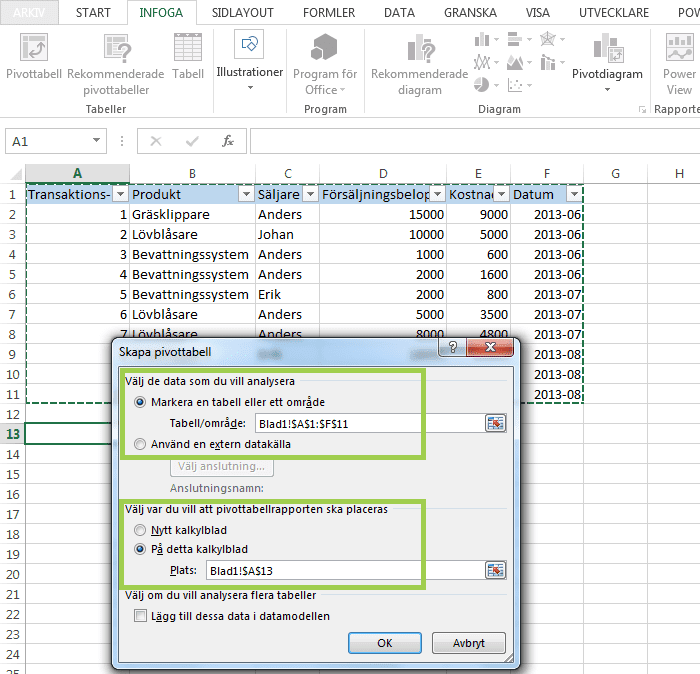This screenshot has height=674, width=700.
Task: Open Kostnad column filter dropdown
Action: click(x=501, y=194)
